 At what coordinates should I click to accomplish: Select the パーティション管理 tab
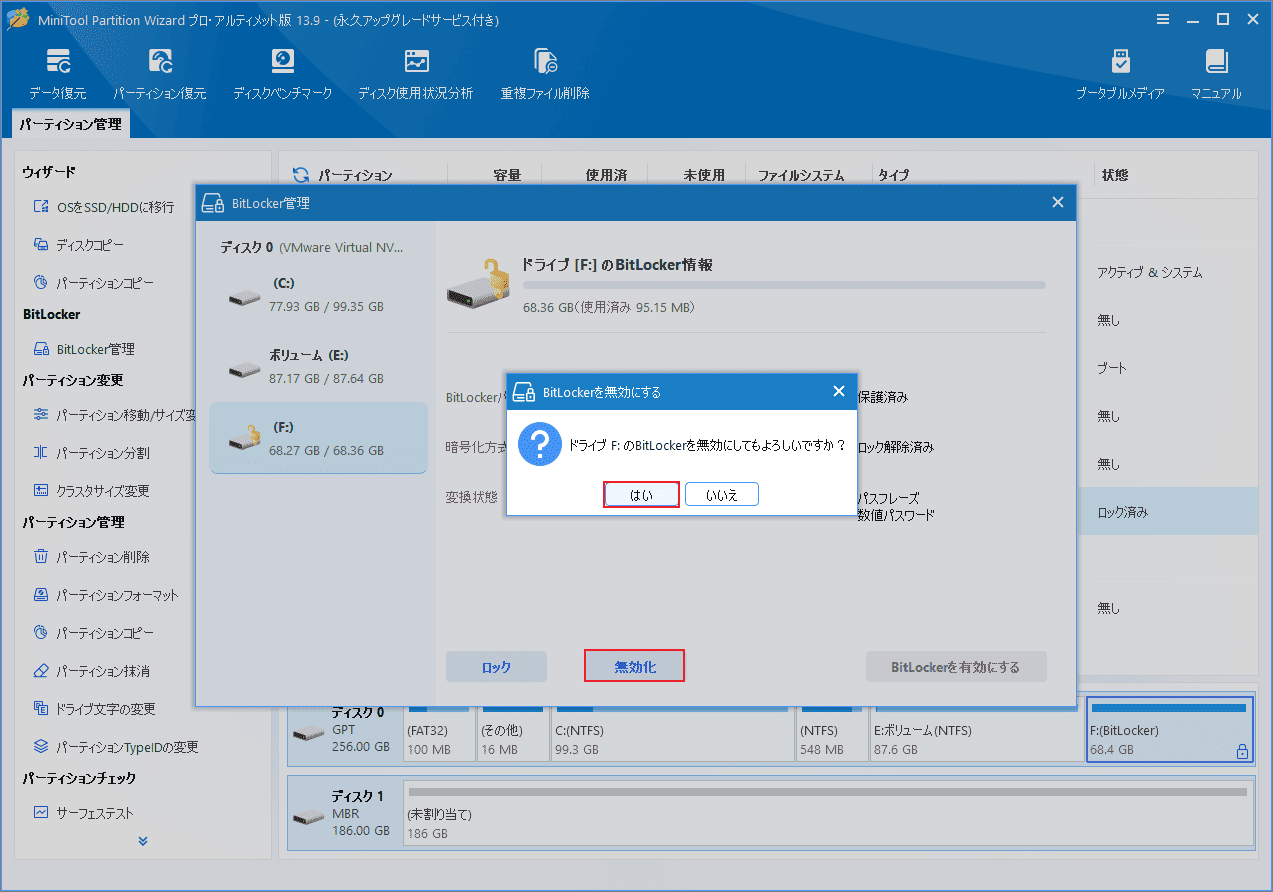[71, 124]
